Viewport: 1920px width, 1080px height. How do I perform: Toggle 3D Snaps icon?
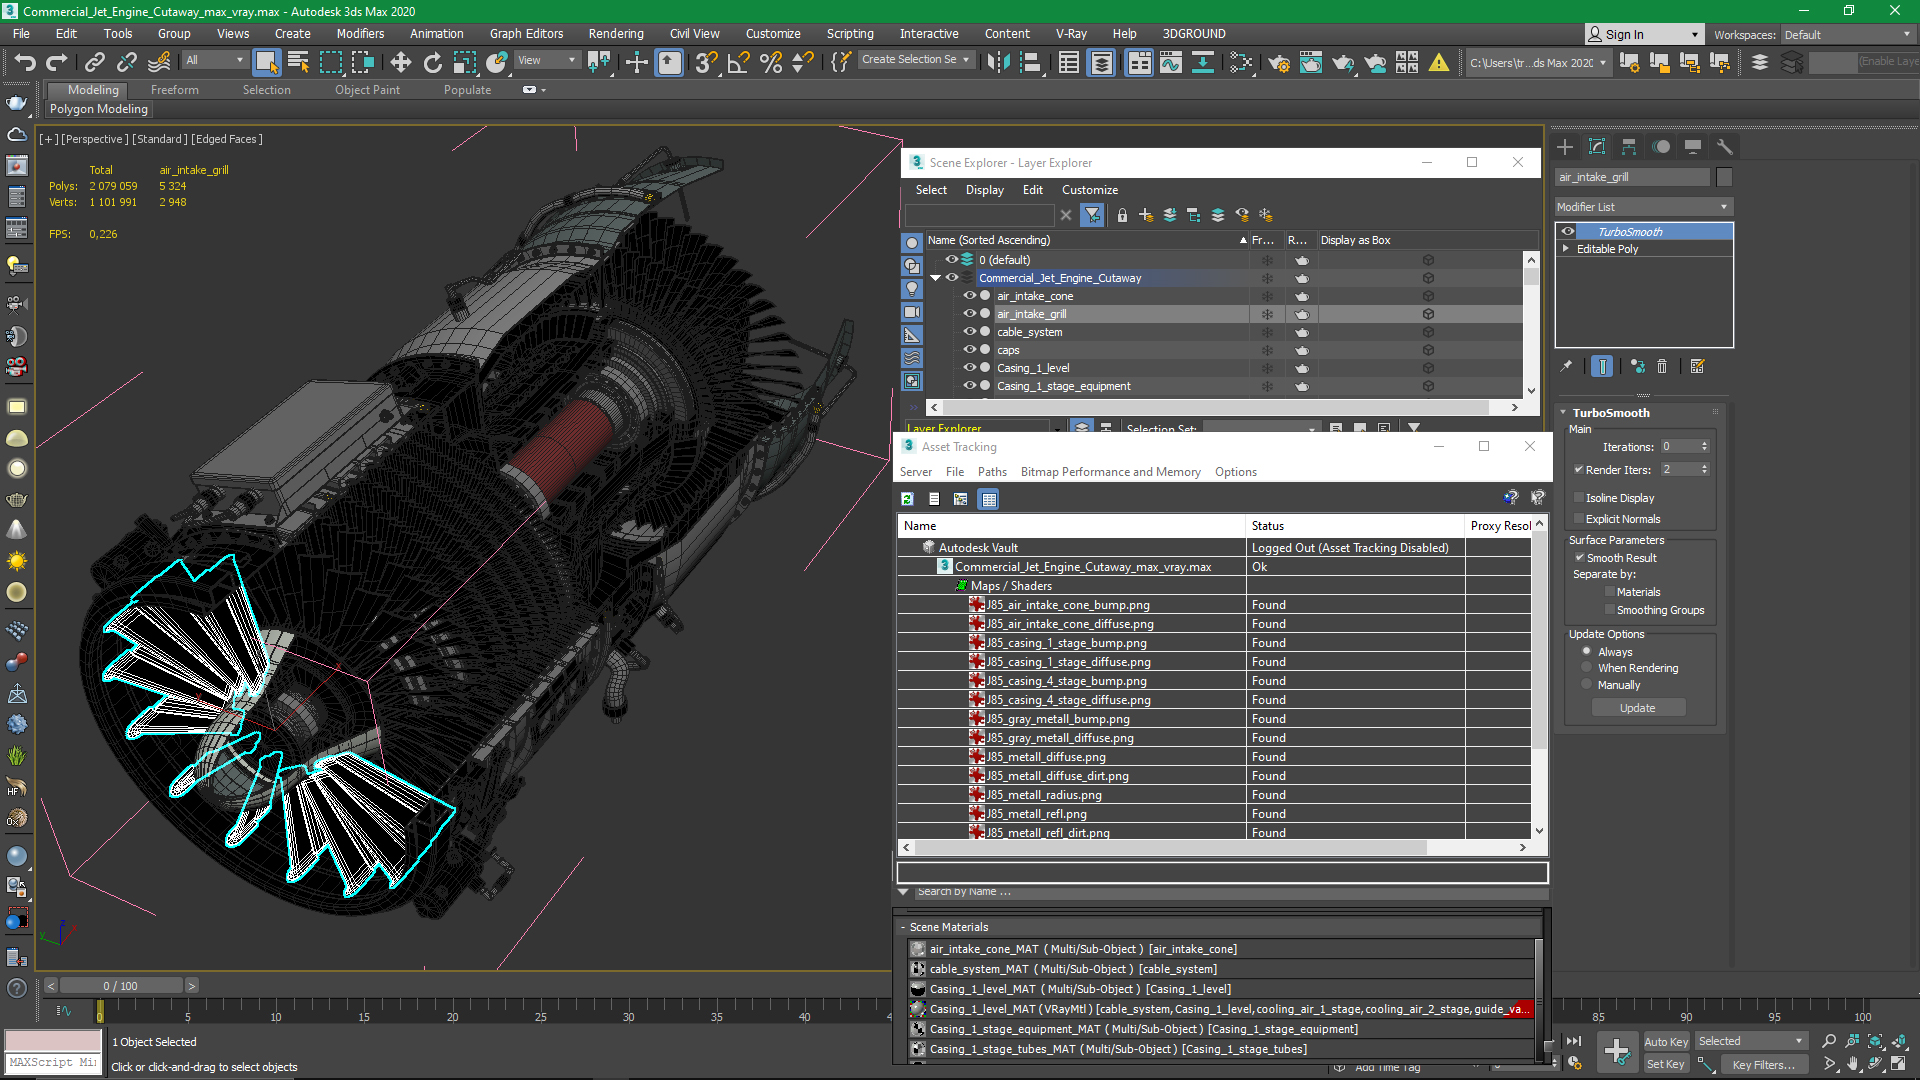point(706,62)
